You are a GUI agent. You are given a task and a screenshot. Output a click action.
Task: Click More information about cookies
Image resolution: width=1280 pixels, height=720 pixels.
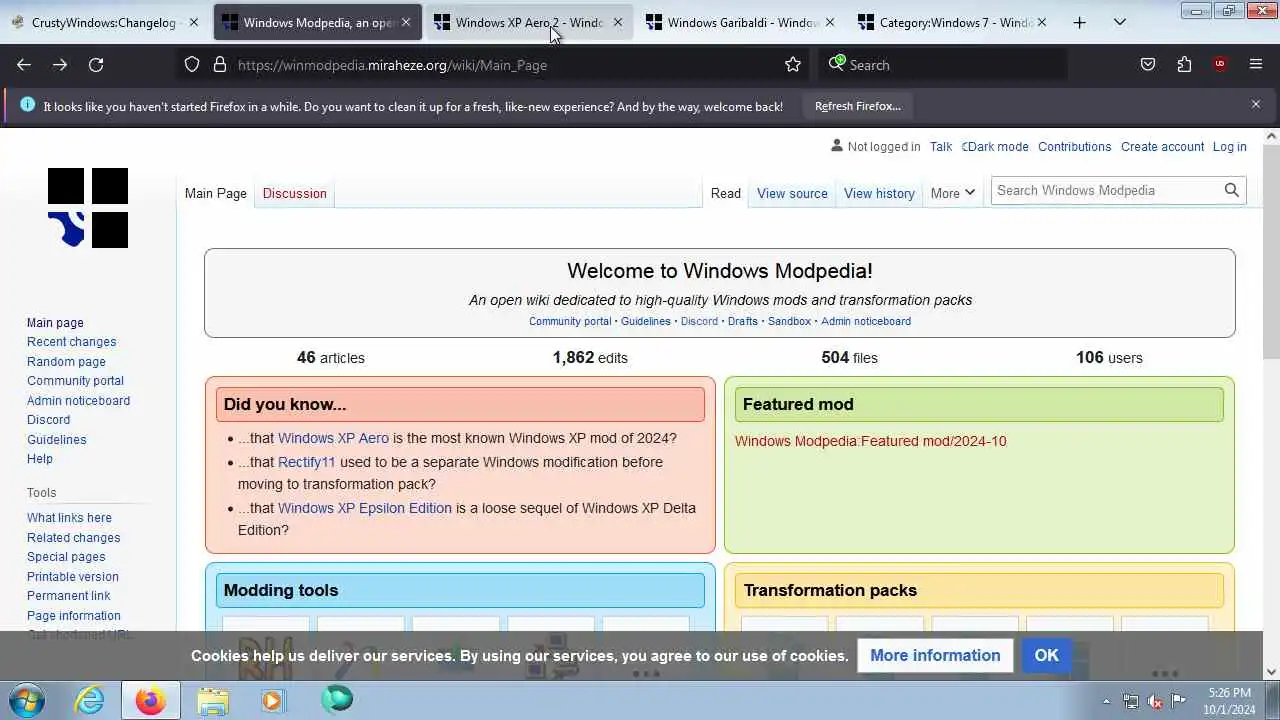pyautogui.click(x=935, y=655)
